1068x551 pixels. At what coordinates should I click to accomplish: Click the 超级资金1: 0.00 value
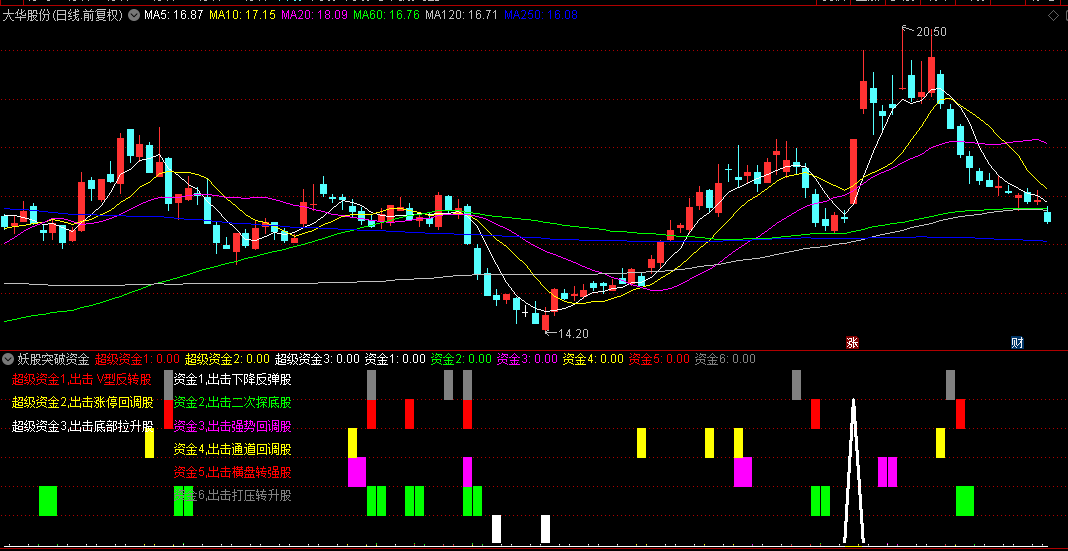point(137,358)
